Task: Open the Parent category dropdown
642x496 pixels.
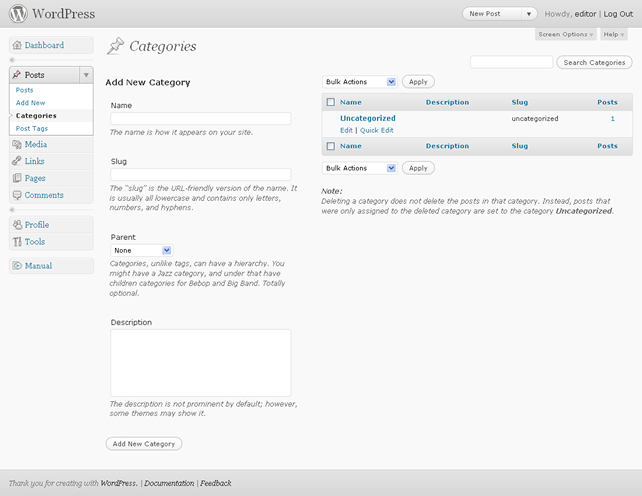Action: point(142,250)
